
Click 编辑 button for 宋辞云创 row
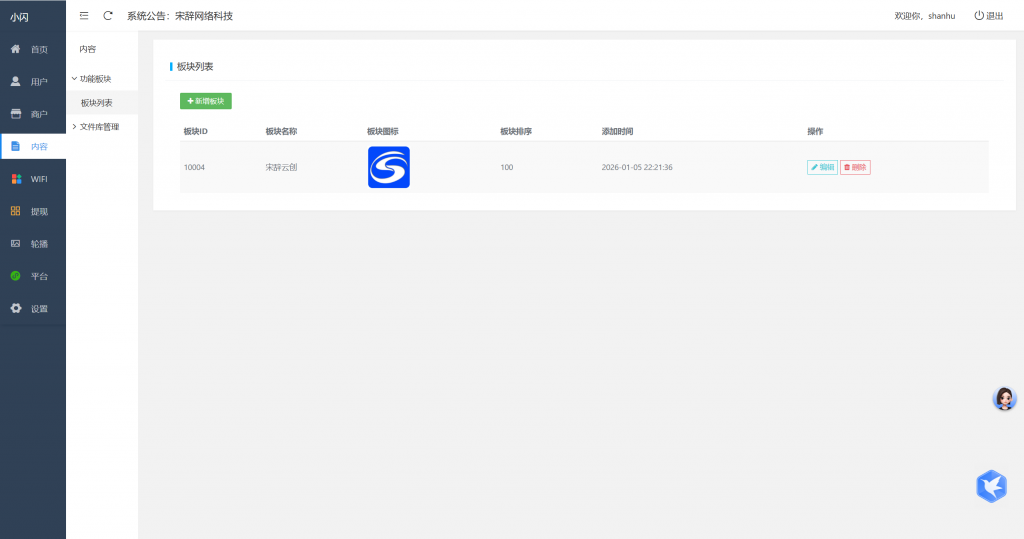pyautogui.click(x=822, y=167)
